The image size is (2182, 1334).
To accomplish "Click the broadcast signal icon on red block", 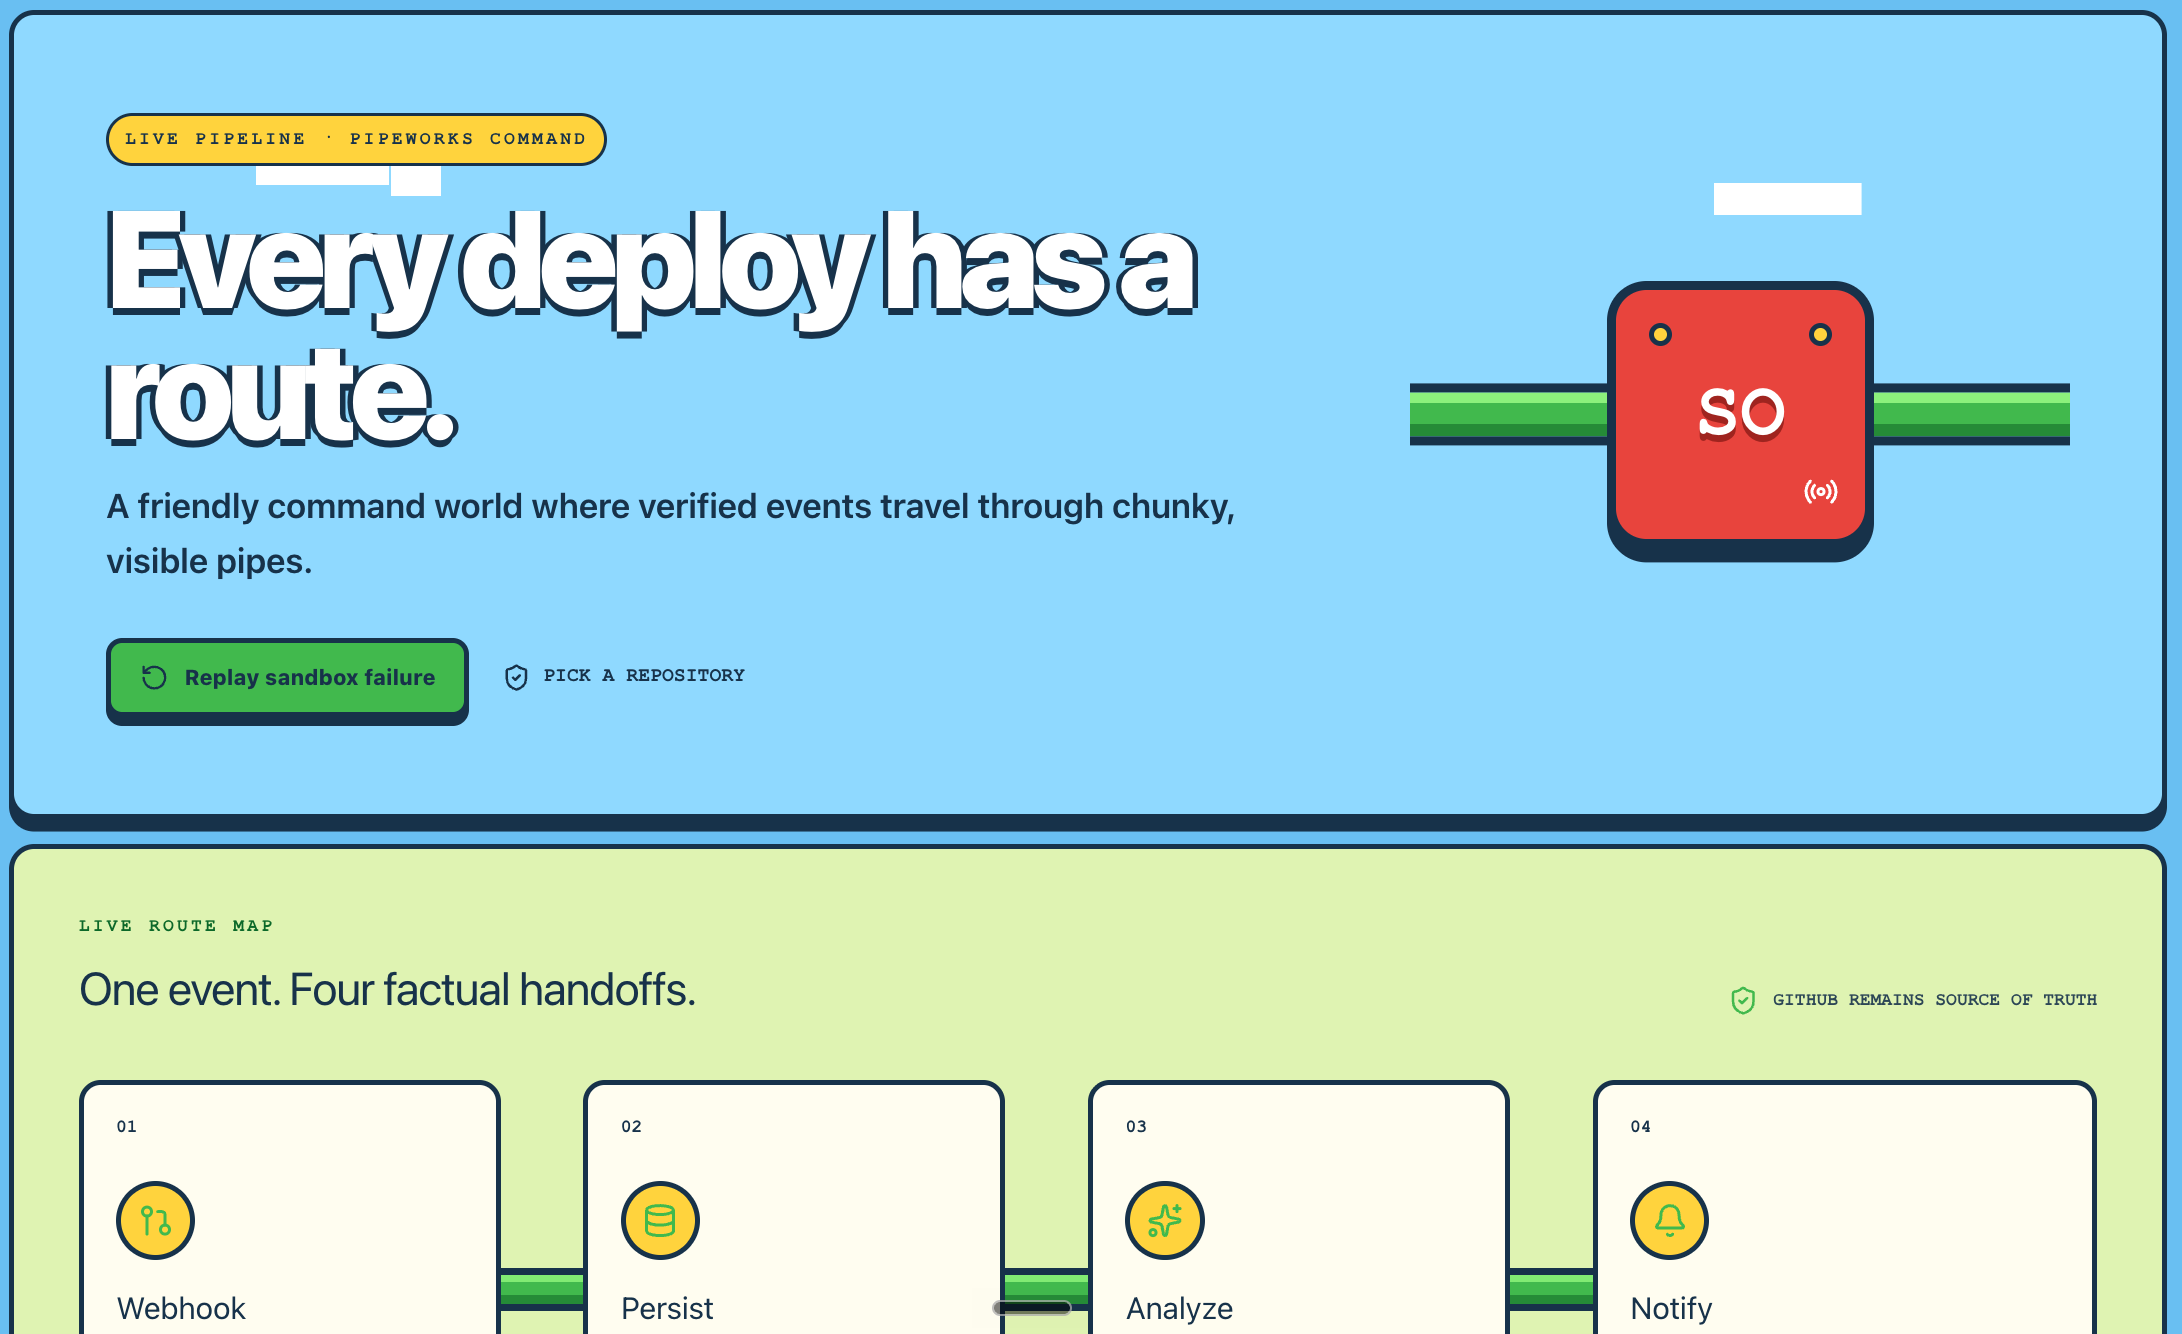I will [1820, 491].
